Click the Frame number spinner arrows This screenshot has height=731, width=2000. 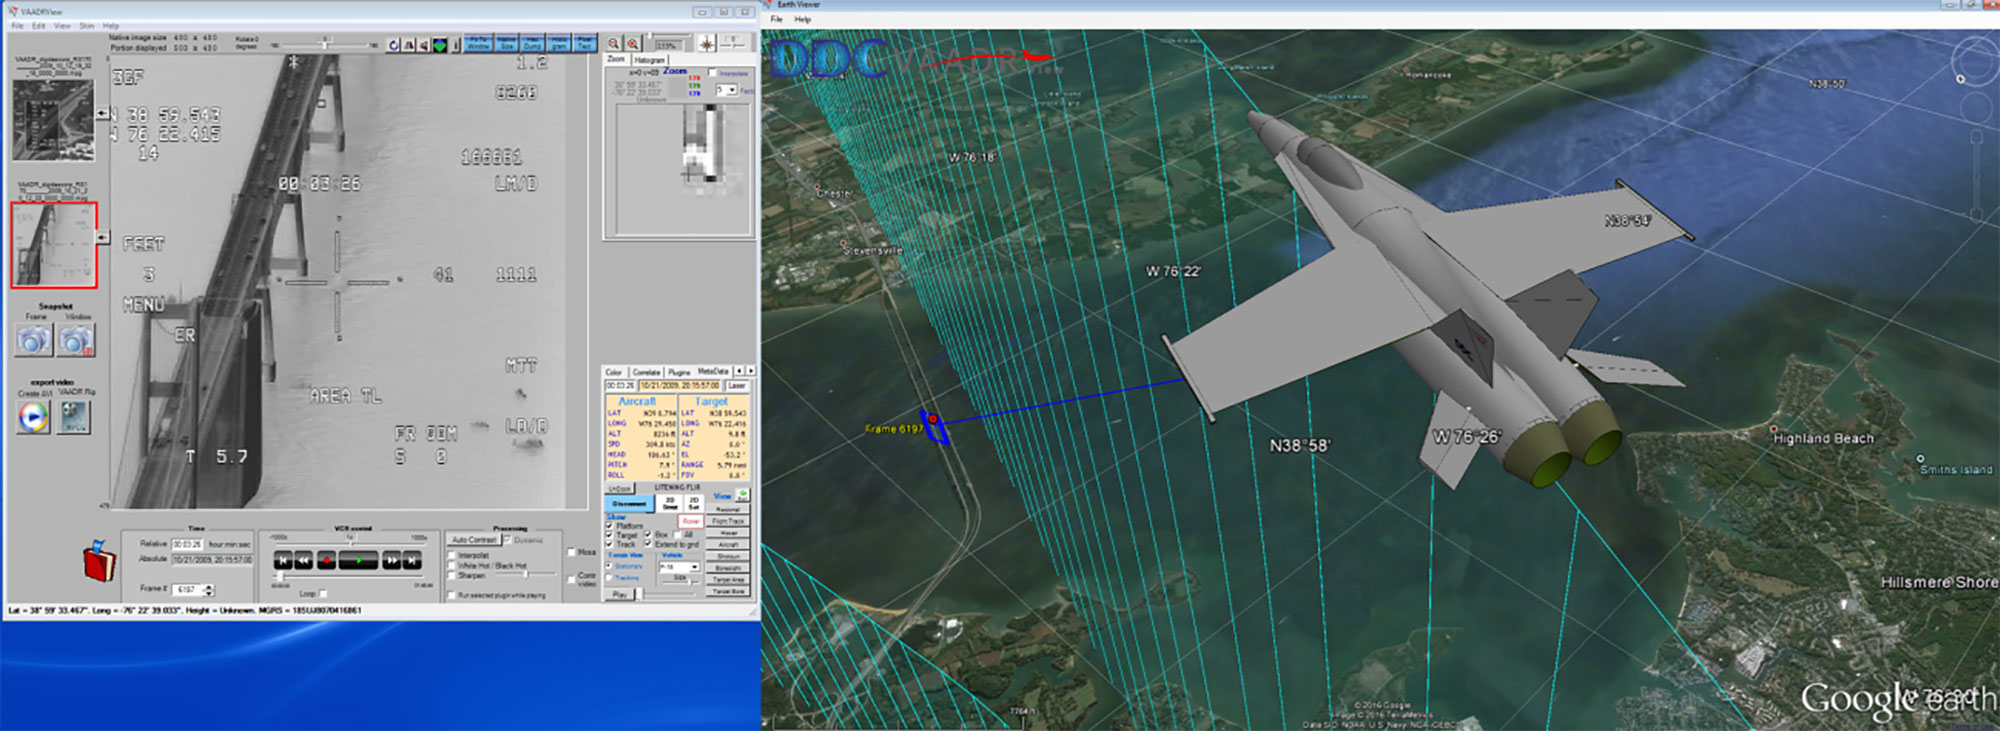(208, 590)
